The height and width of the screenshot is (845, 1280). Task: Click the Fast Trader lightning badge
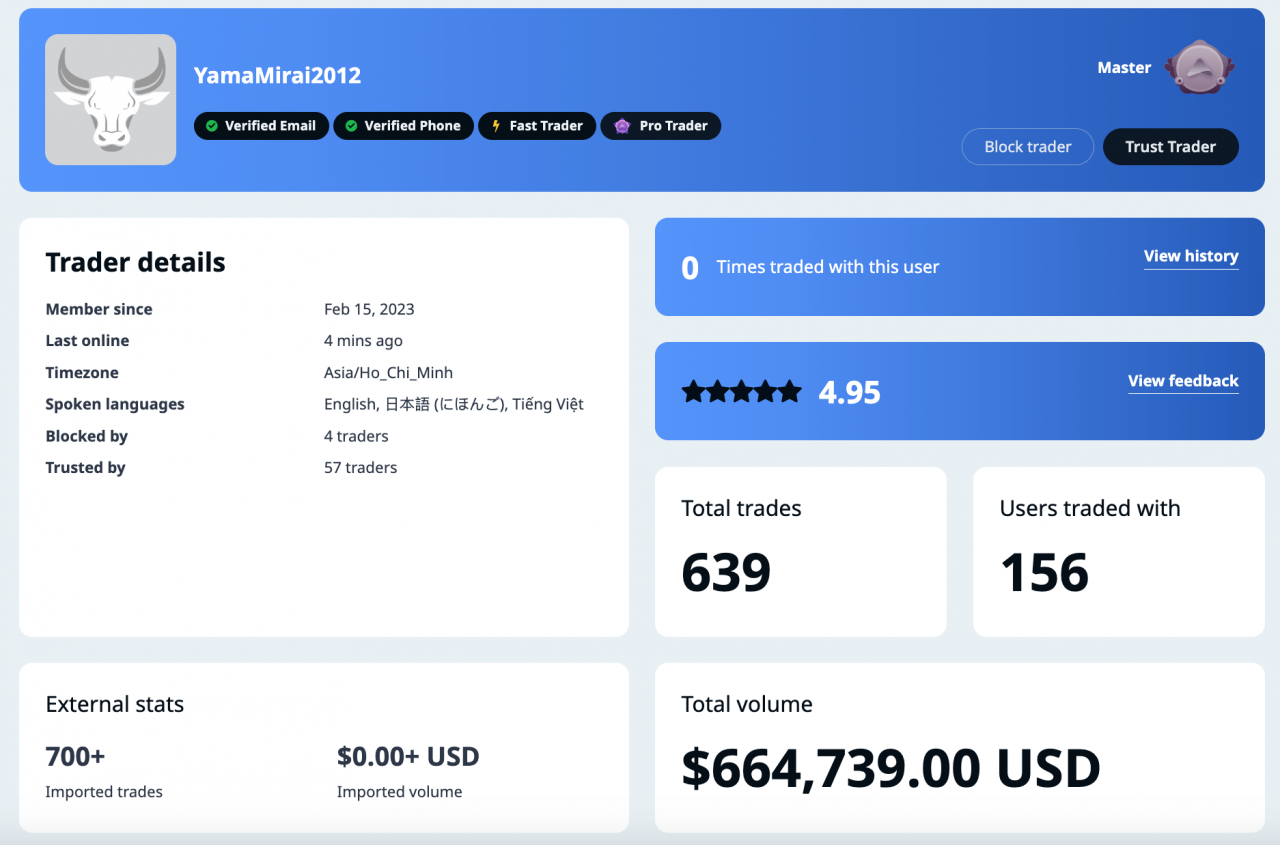click(537, 125)
